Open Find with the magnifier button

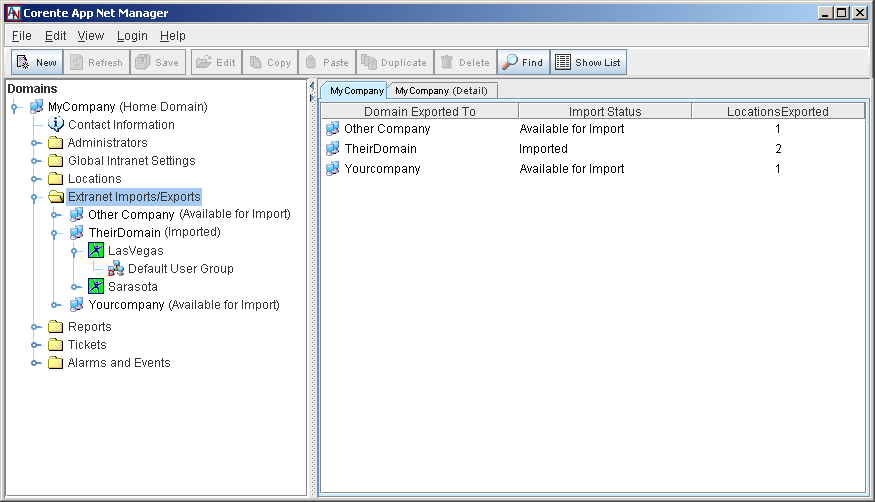tap(523, 62)
